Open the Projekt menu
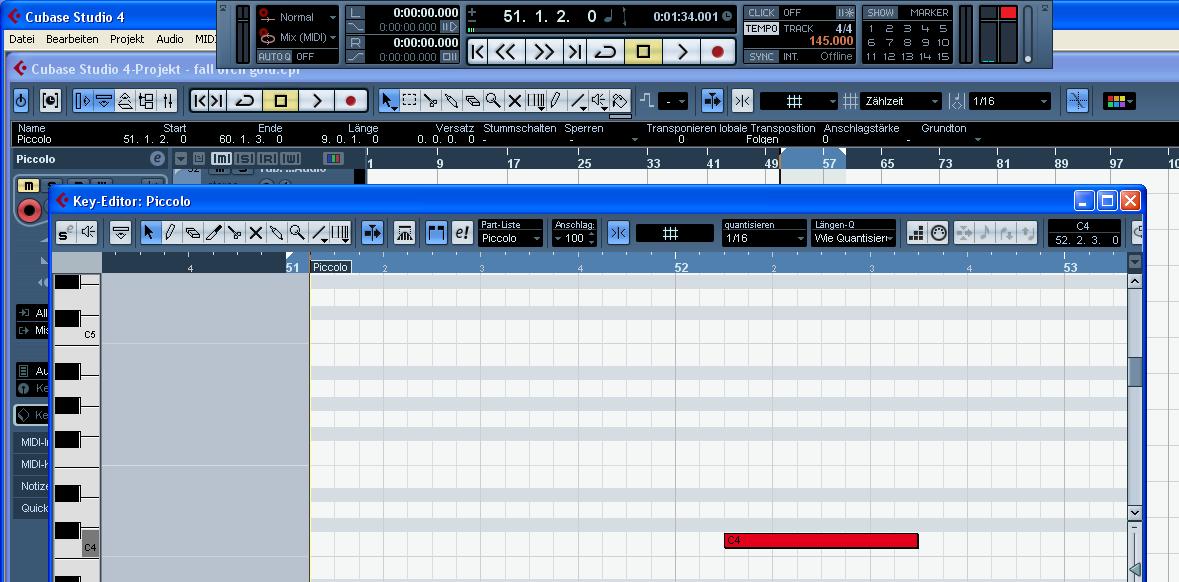The image size is (1179, 582). 127,39
